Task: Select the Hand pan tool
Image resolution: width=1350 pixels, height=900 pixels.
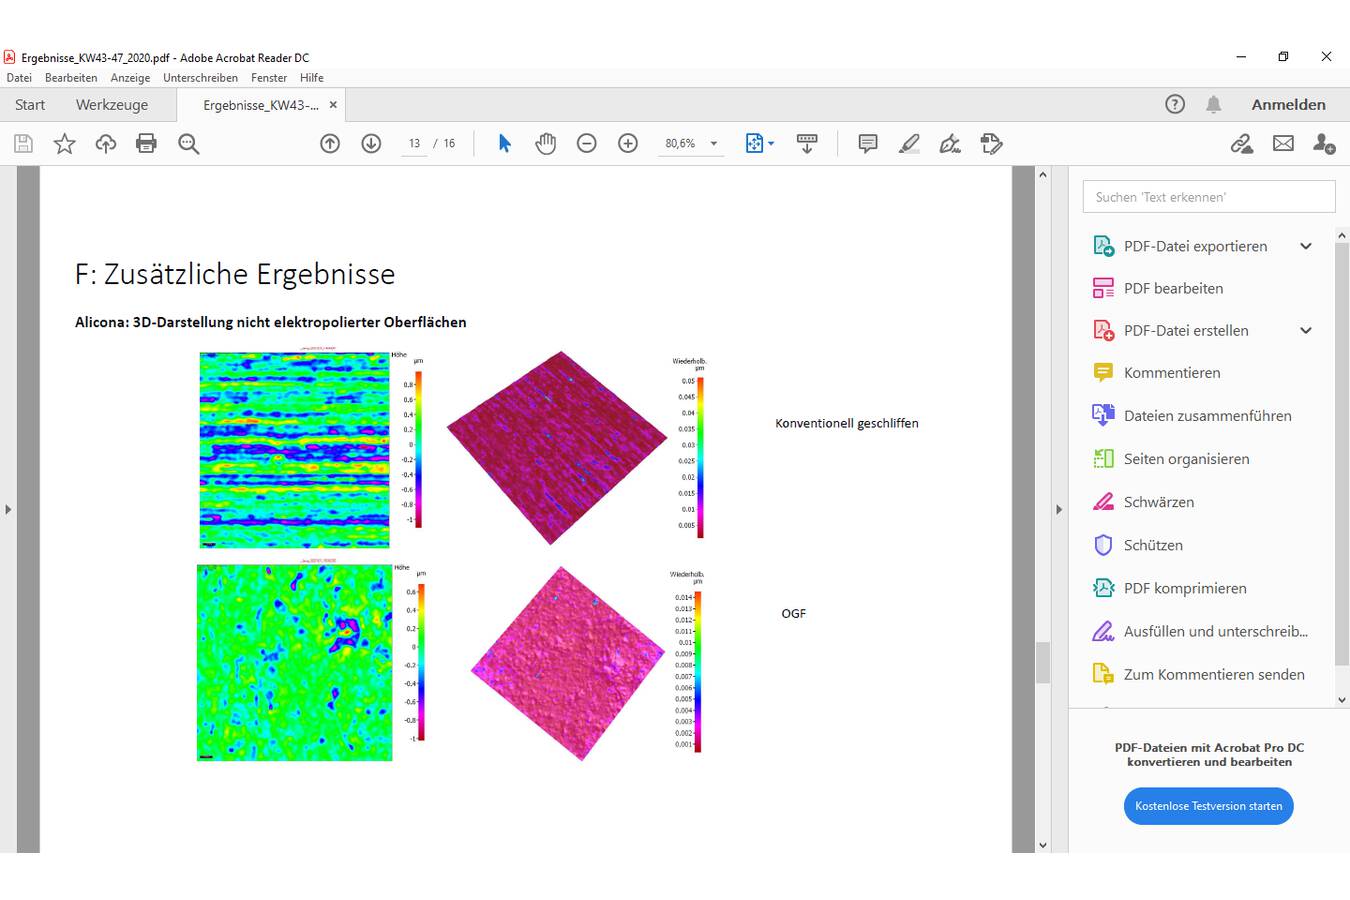Action: click(545, 144)
